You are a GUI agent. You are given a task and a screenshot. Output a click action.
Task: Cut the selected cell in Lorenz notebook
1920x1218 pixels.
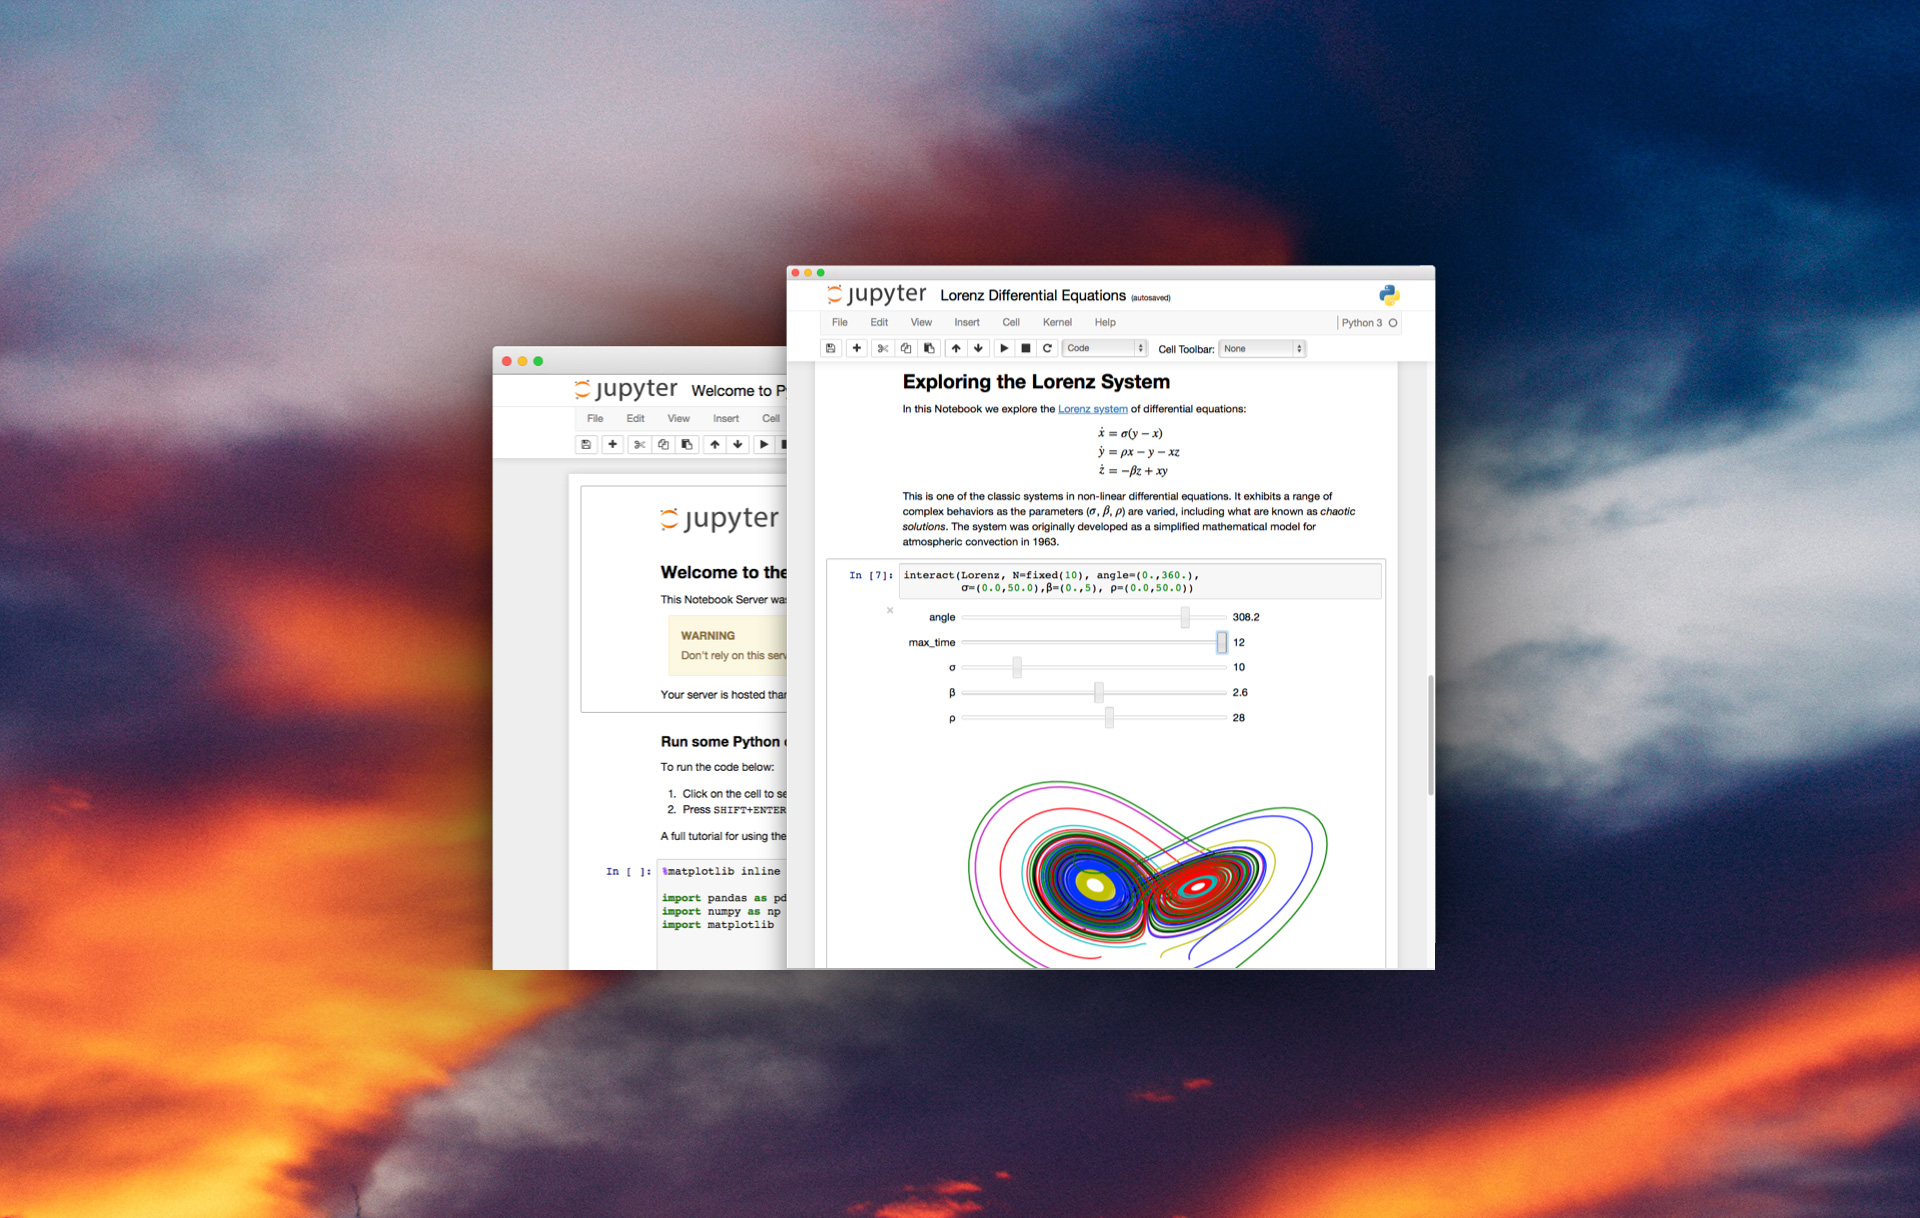coord(883,348)
